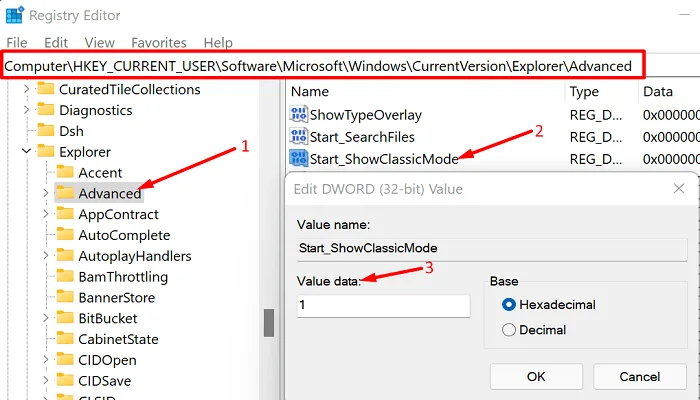Confirm the DWORD edit with OK
Image resolution: width=700 pixels, height=400 pixels.
click(536, 376)
